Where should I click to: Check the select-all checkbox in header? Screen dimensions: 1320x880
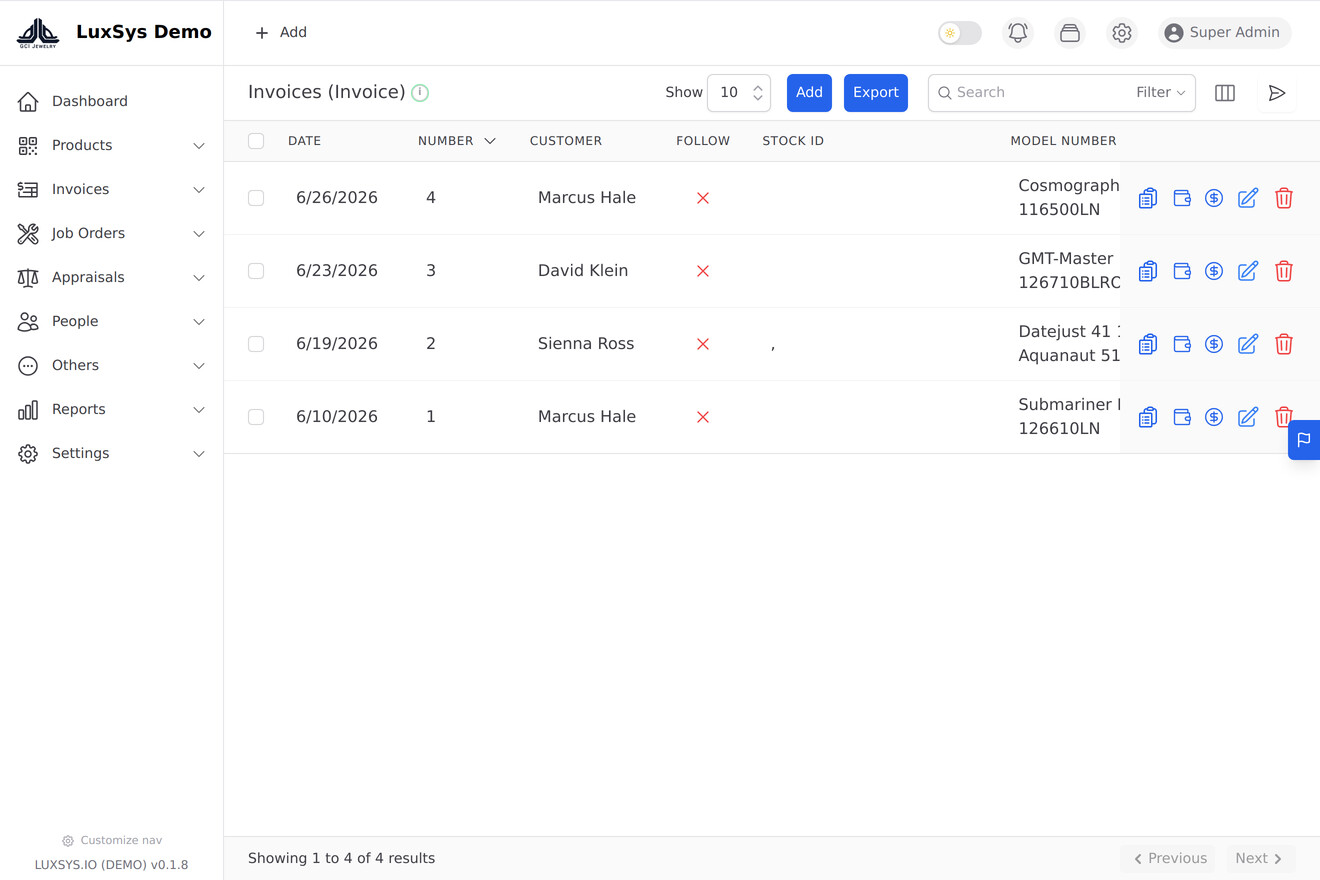coord(256,141)
